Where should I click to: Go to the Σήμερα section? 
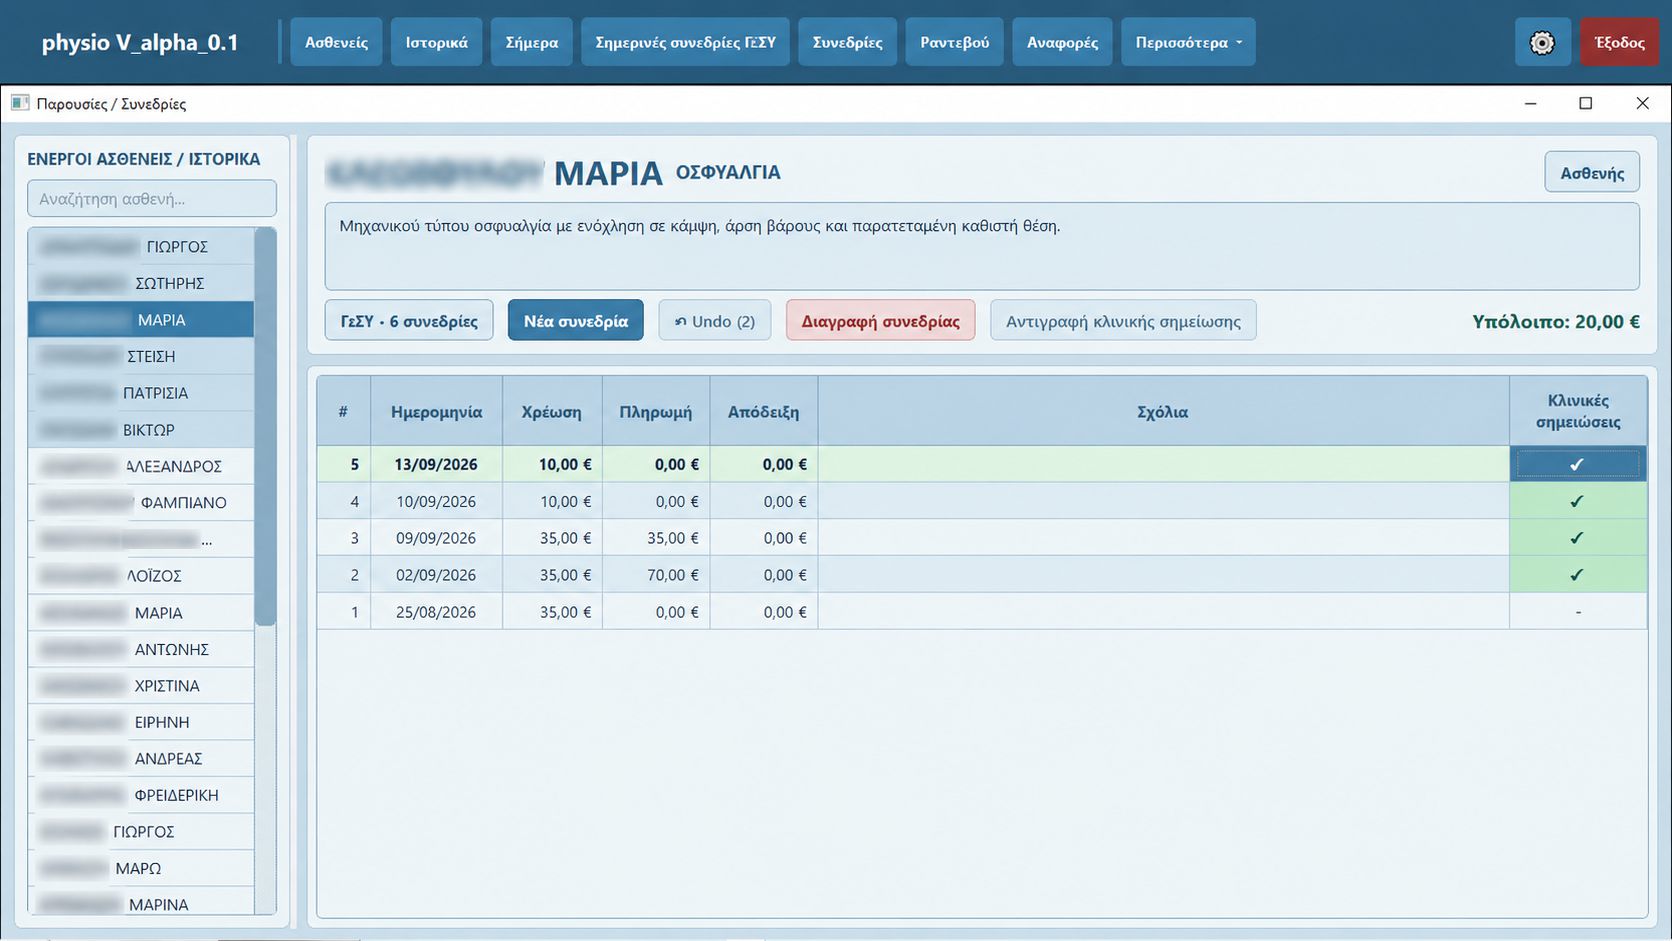(531, 42)
